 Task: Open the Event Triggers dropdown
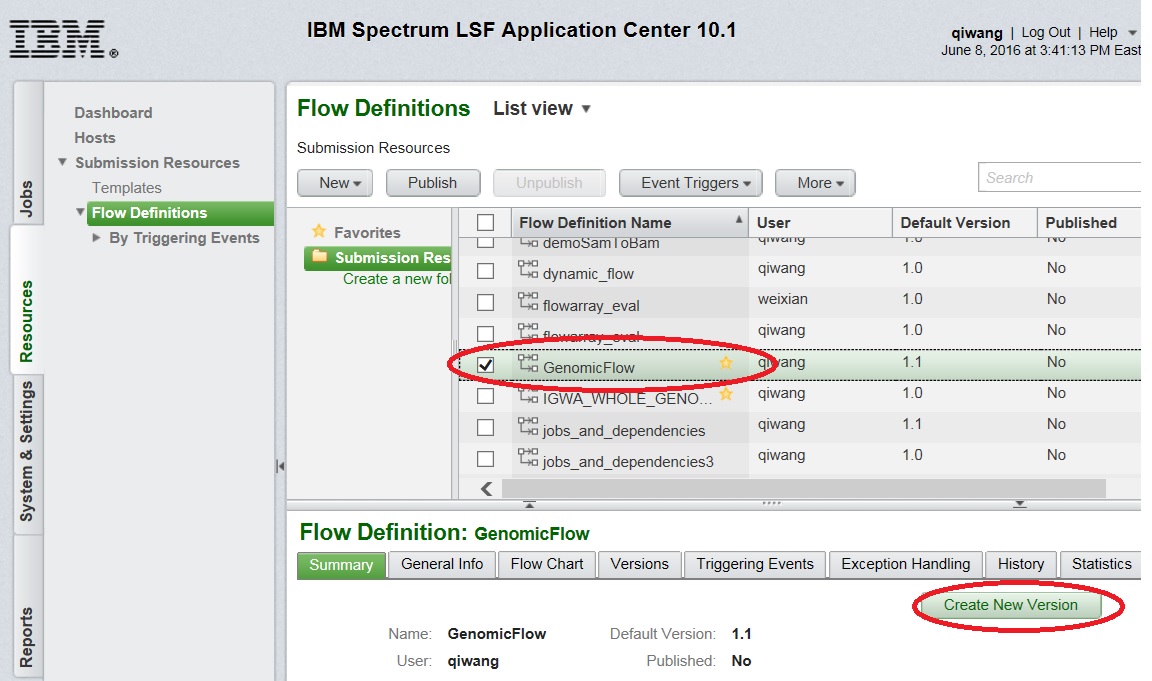(691, 183)
